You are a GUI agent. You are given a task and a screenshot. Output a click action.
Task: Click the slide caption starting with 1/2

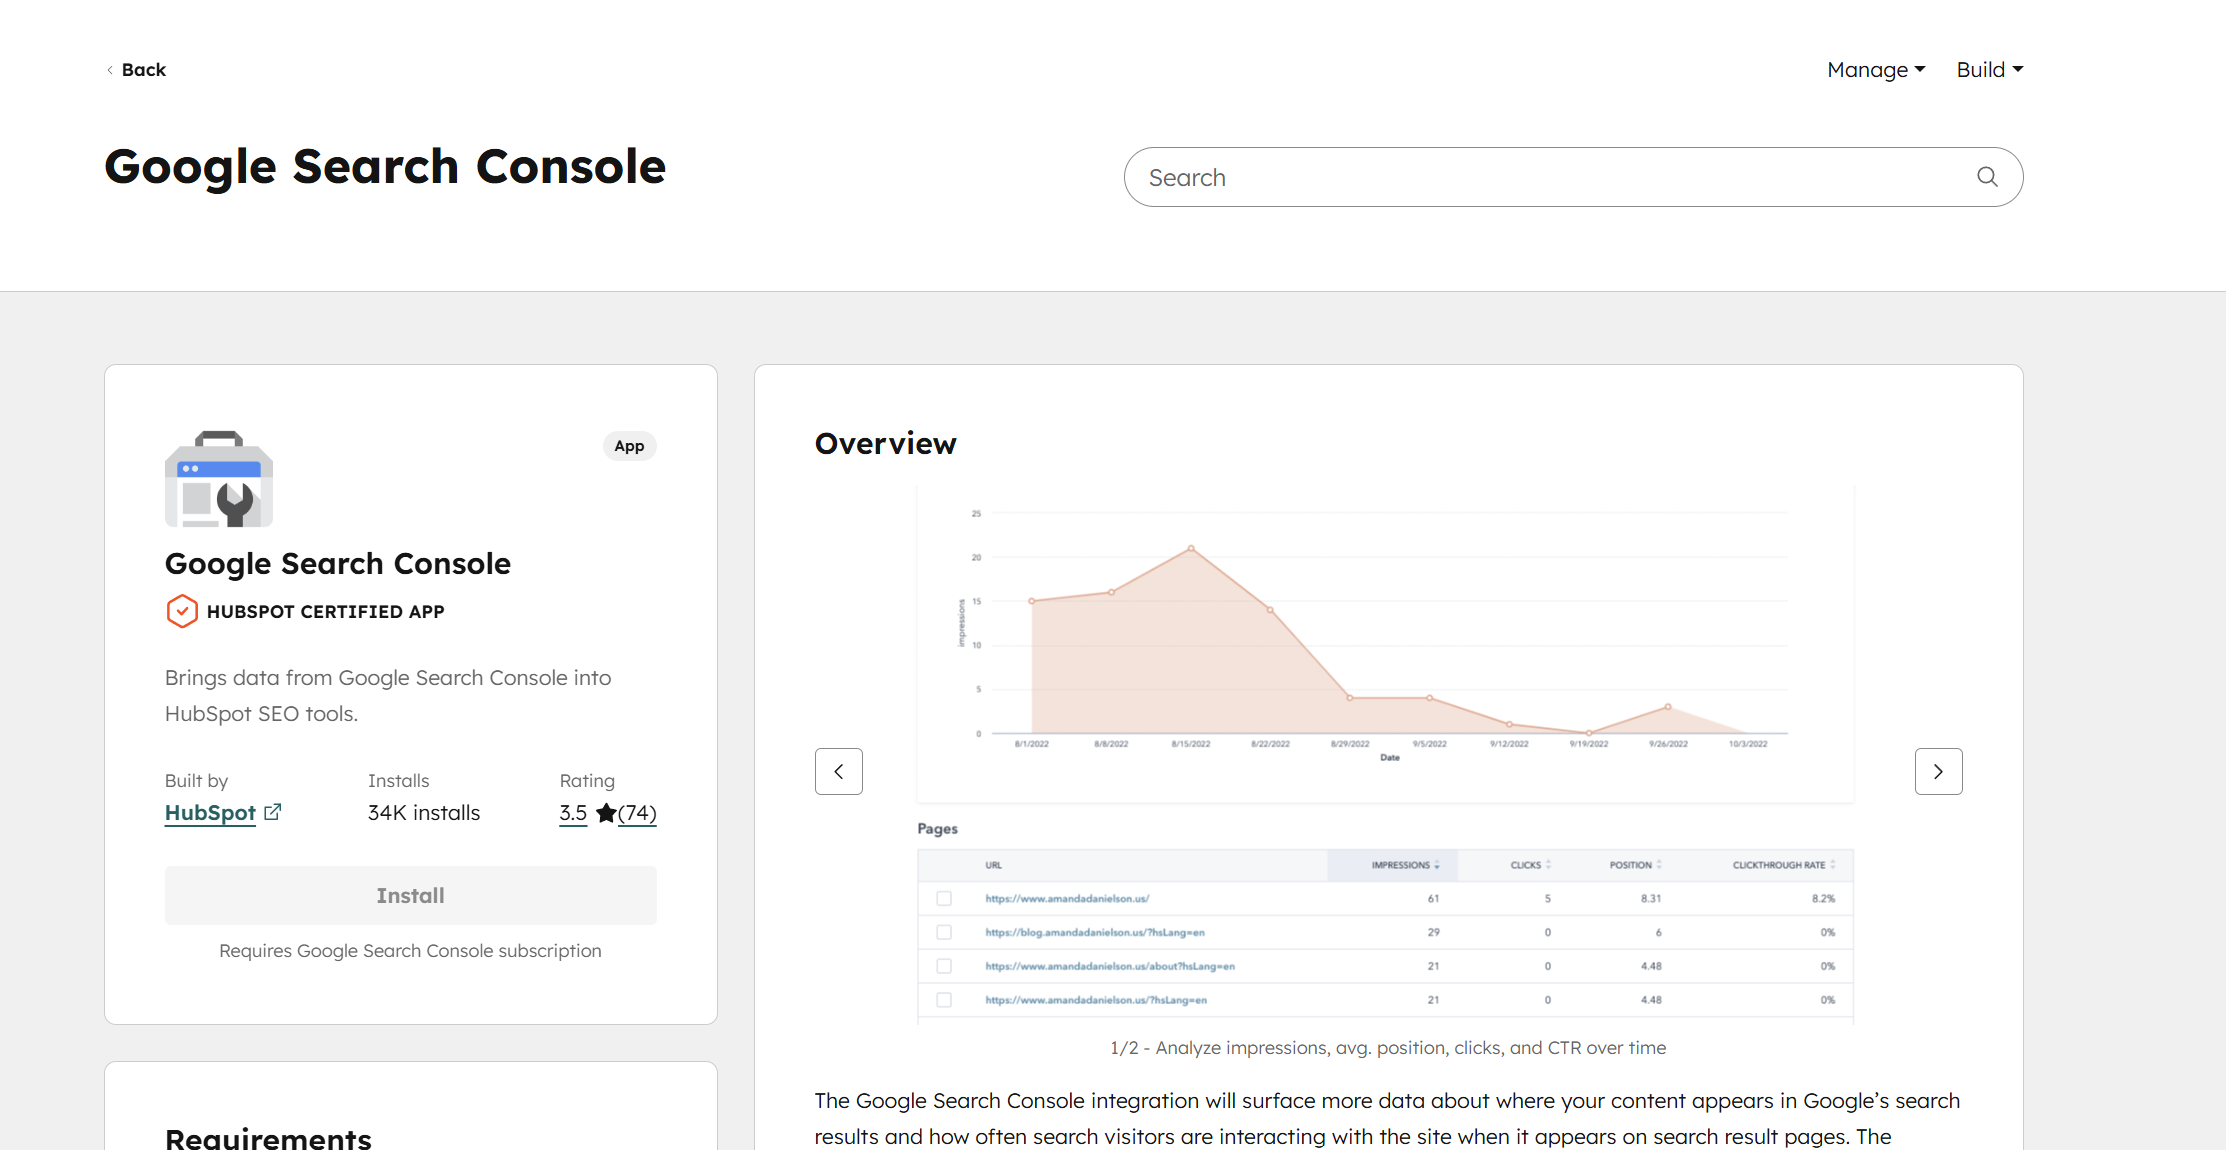(x=1388, y=1048)
